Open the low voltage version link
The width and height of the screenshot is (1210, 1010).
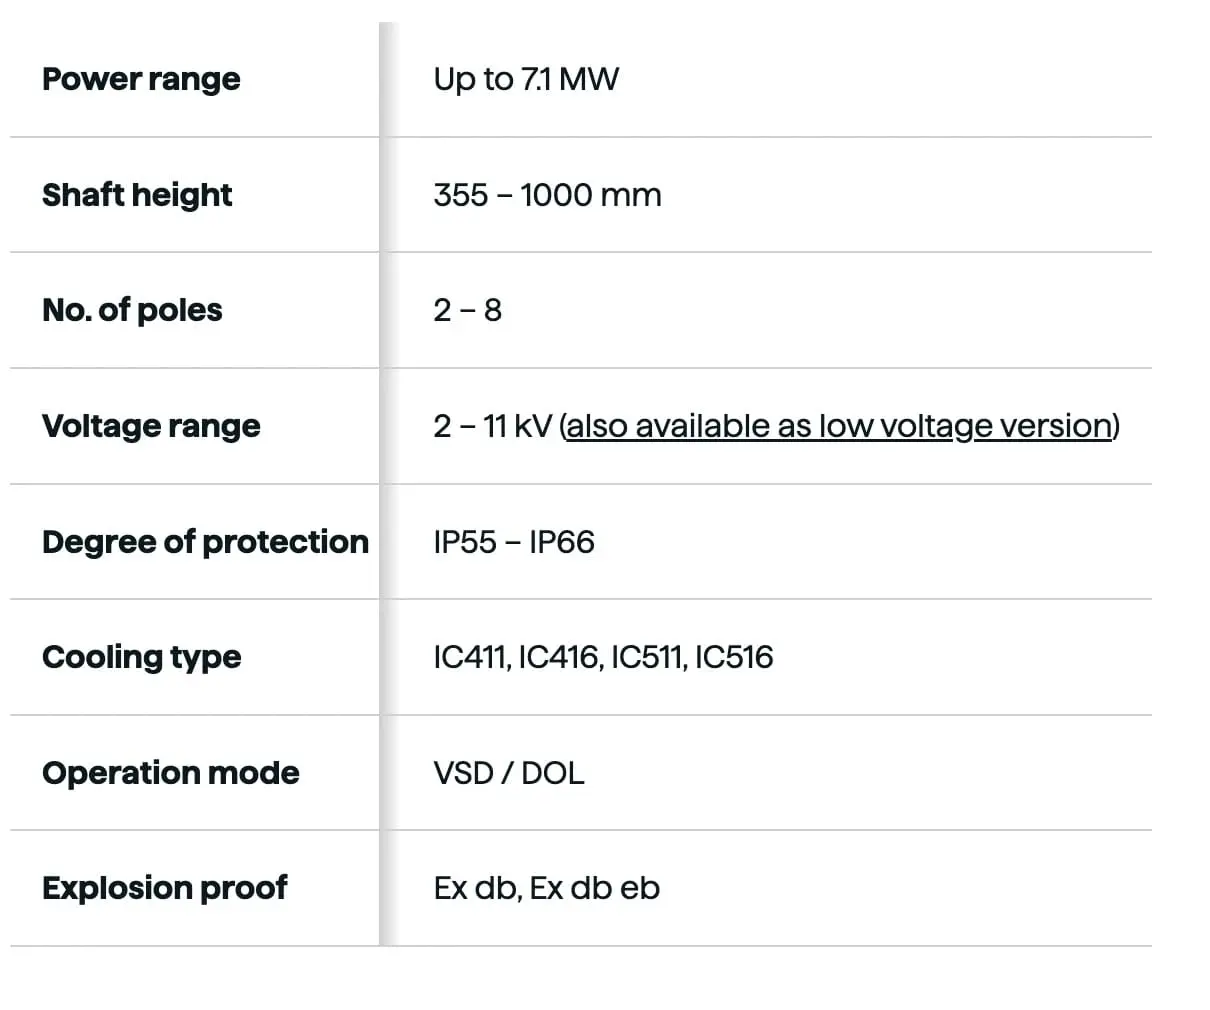click(x=838, y=426)
